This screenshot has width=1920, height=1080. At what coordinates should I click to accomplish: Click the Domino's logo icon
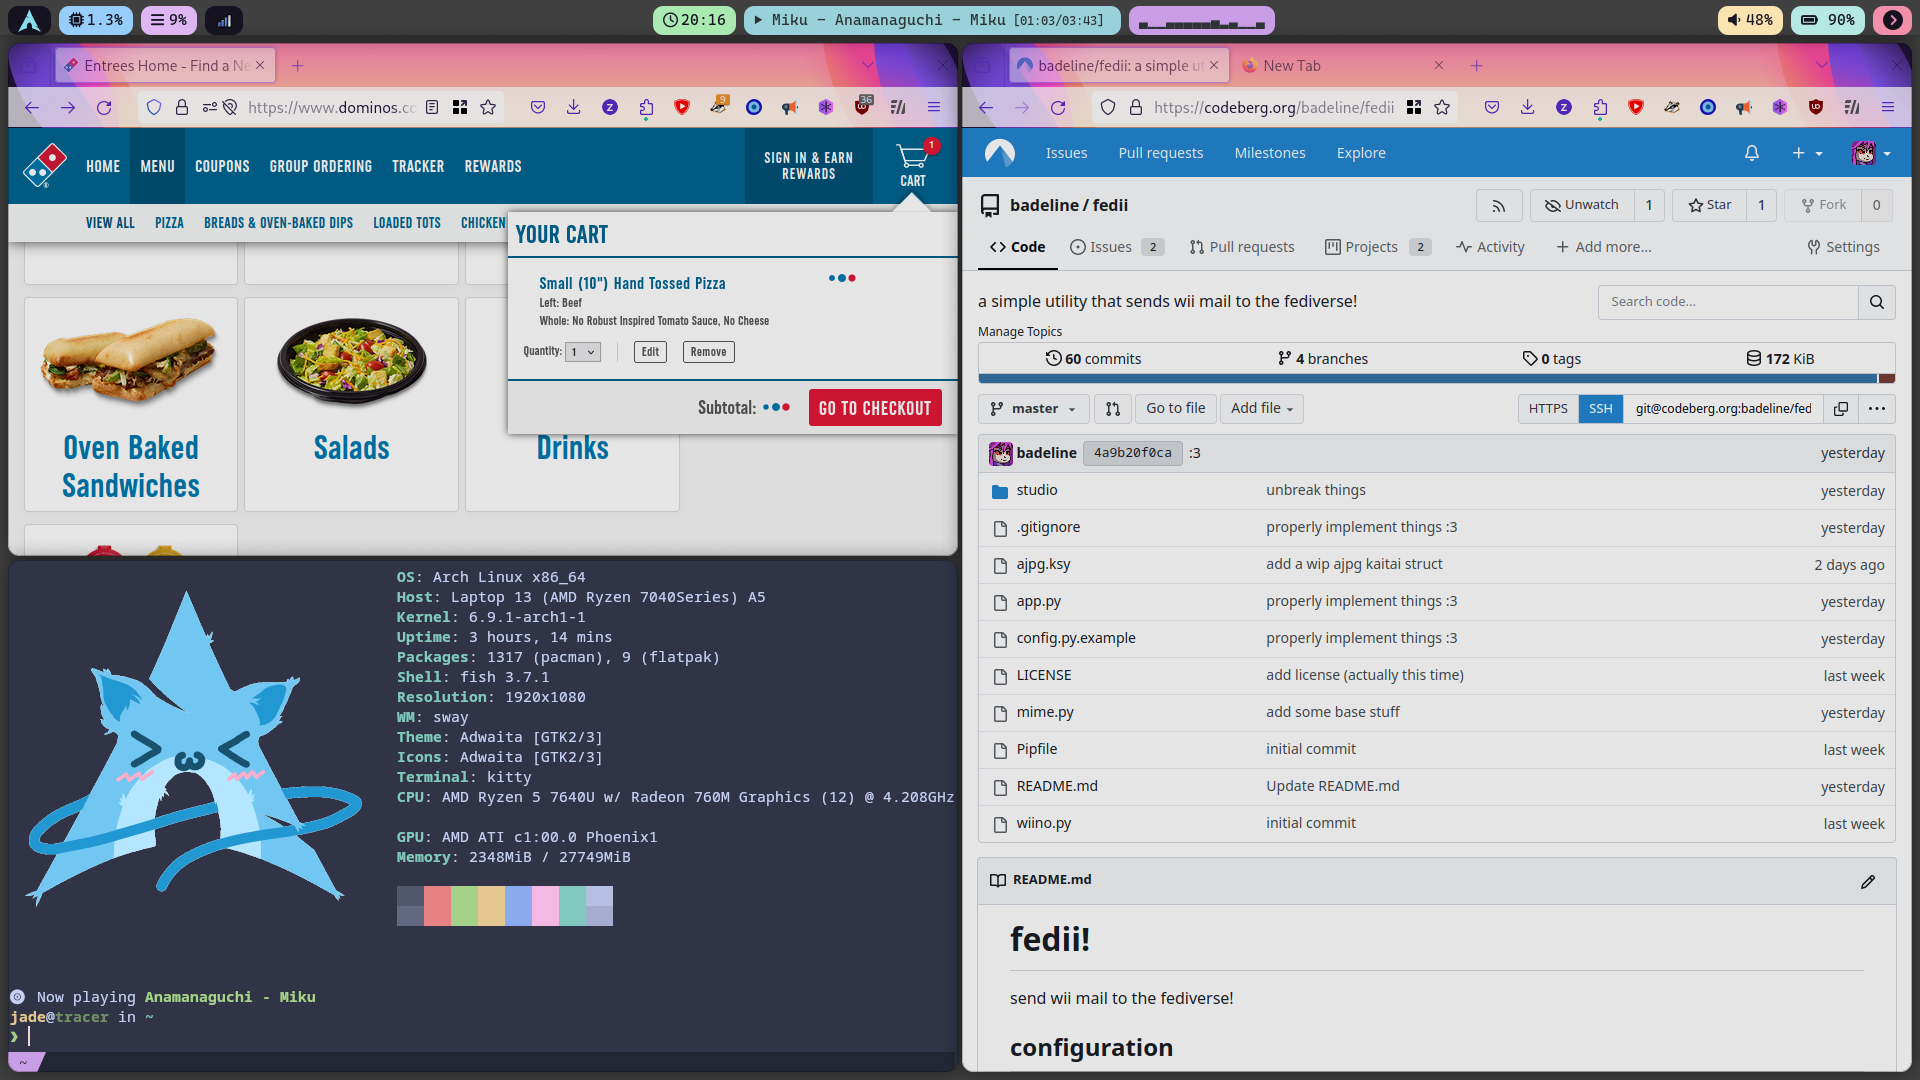44,165
